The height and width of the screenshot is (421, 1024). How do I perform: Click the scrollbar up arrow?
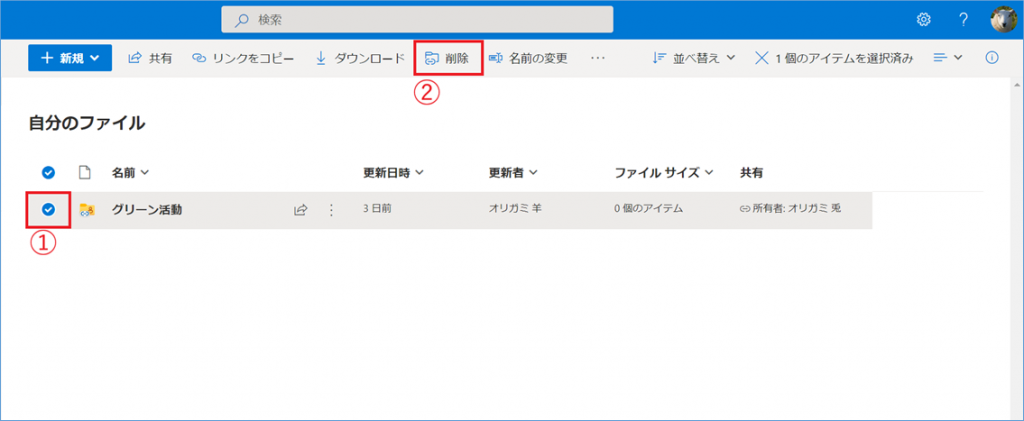(1016, 86)
